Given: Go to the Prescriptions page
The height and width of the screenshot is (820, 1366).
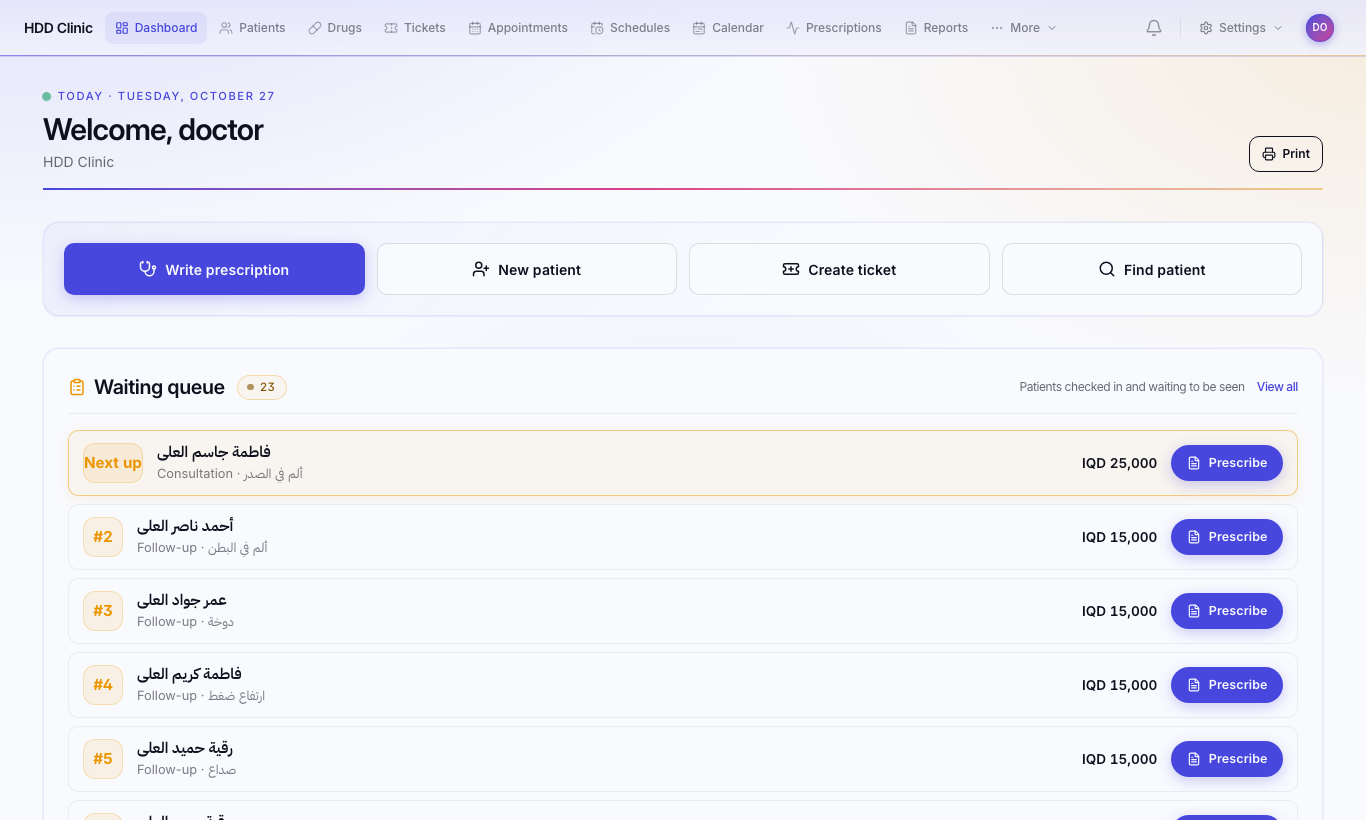Looking at the screenshot, I should [x=834, y=28].
